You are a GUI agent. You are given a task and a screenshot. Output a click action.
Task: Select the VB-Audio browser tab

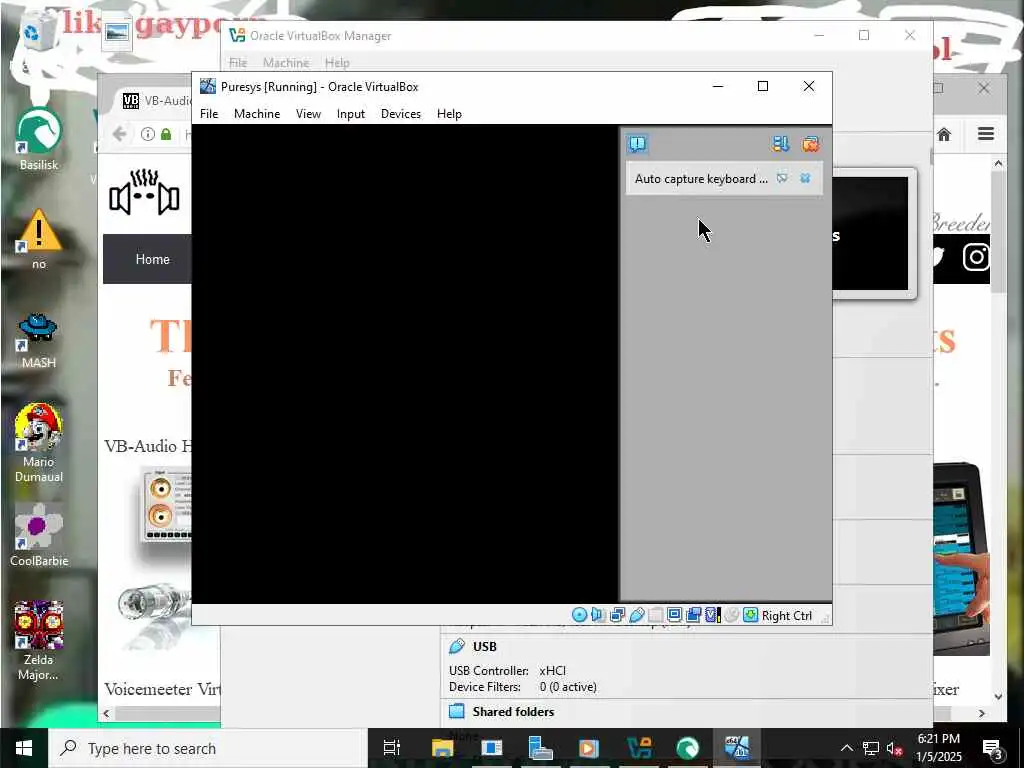coord(156,101)
